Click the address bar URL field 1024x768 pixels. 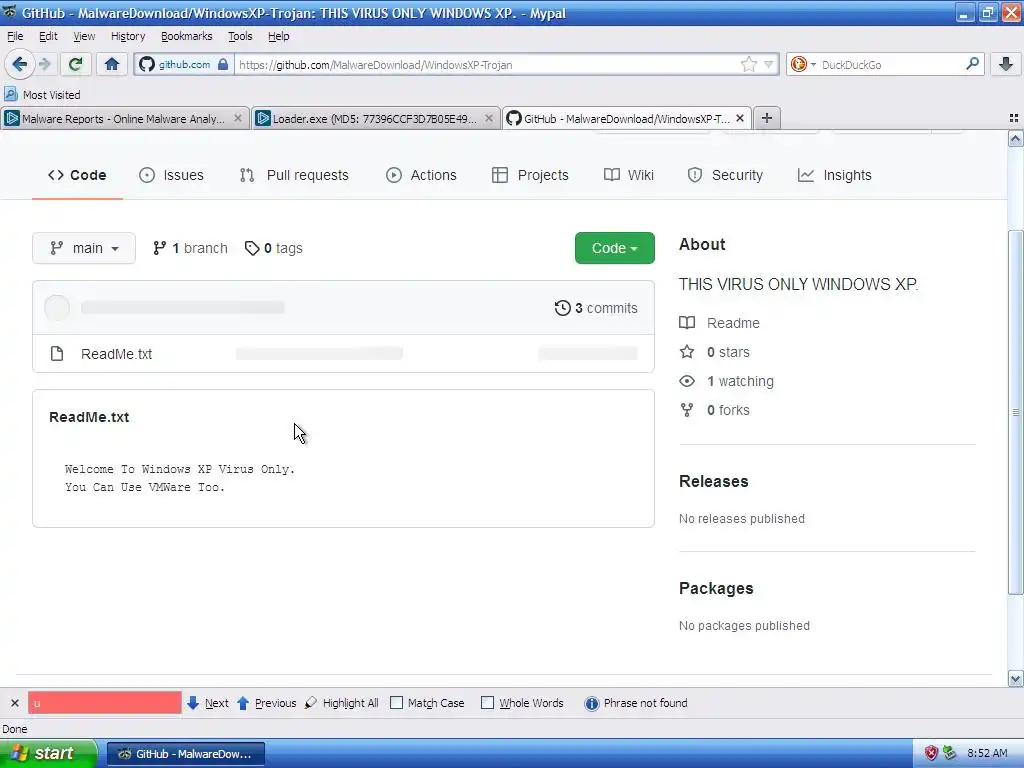click(x=487, y=64)
